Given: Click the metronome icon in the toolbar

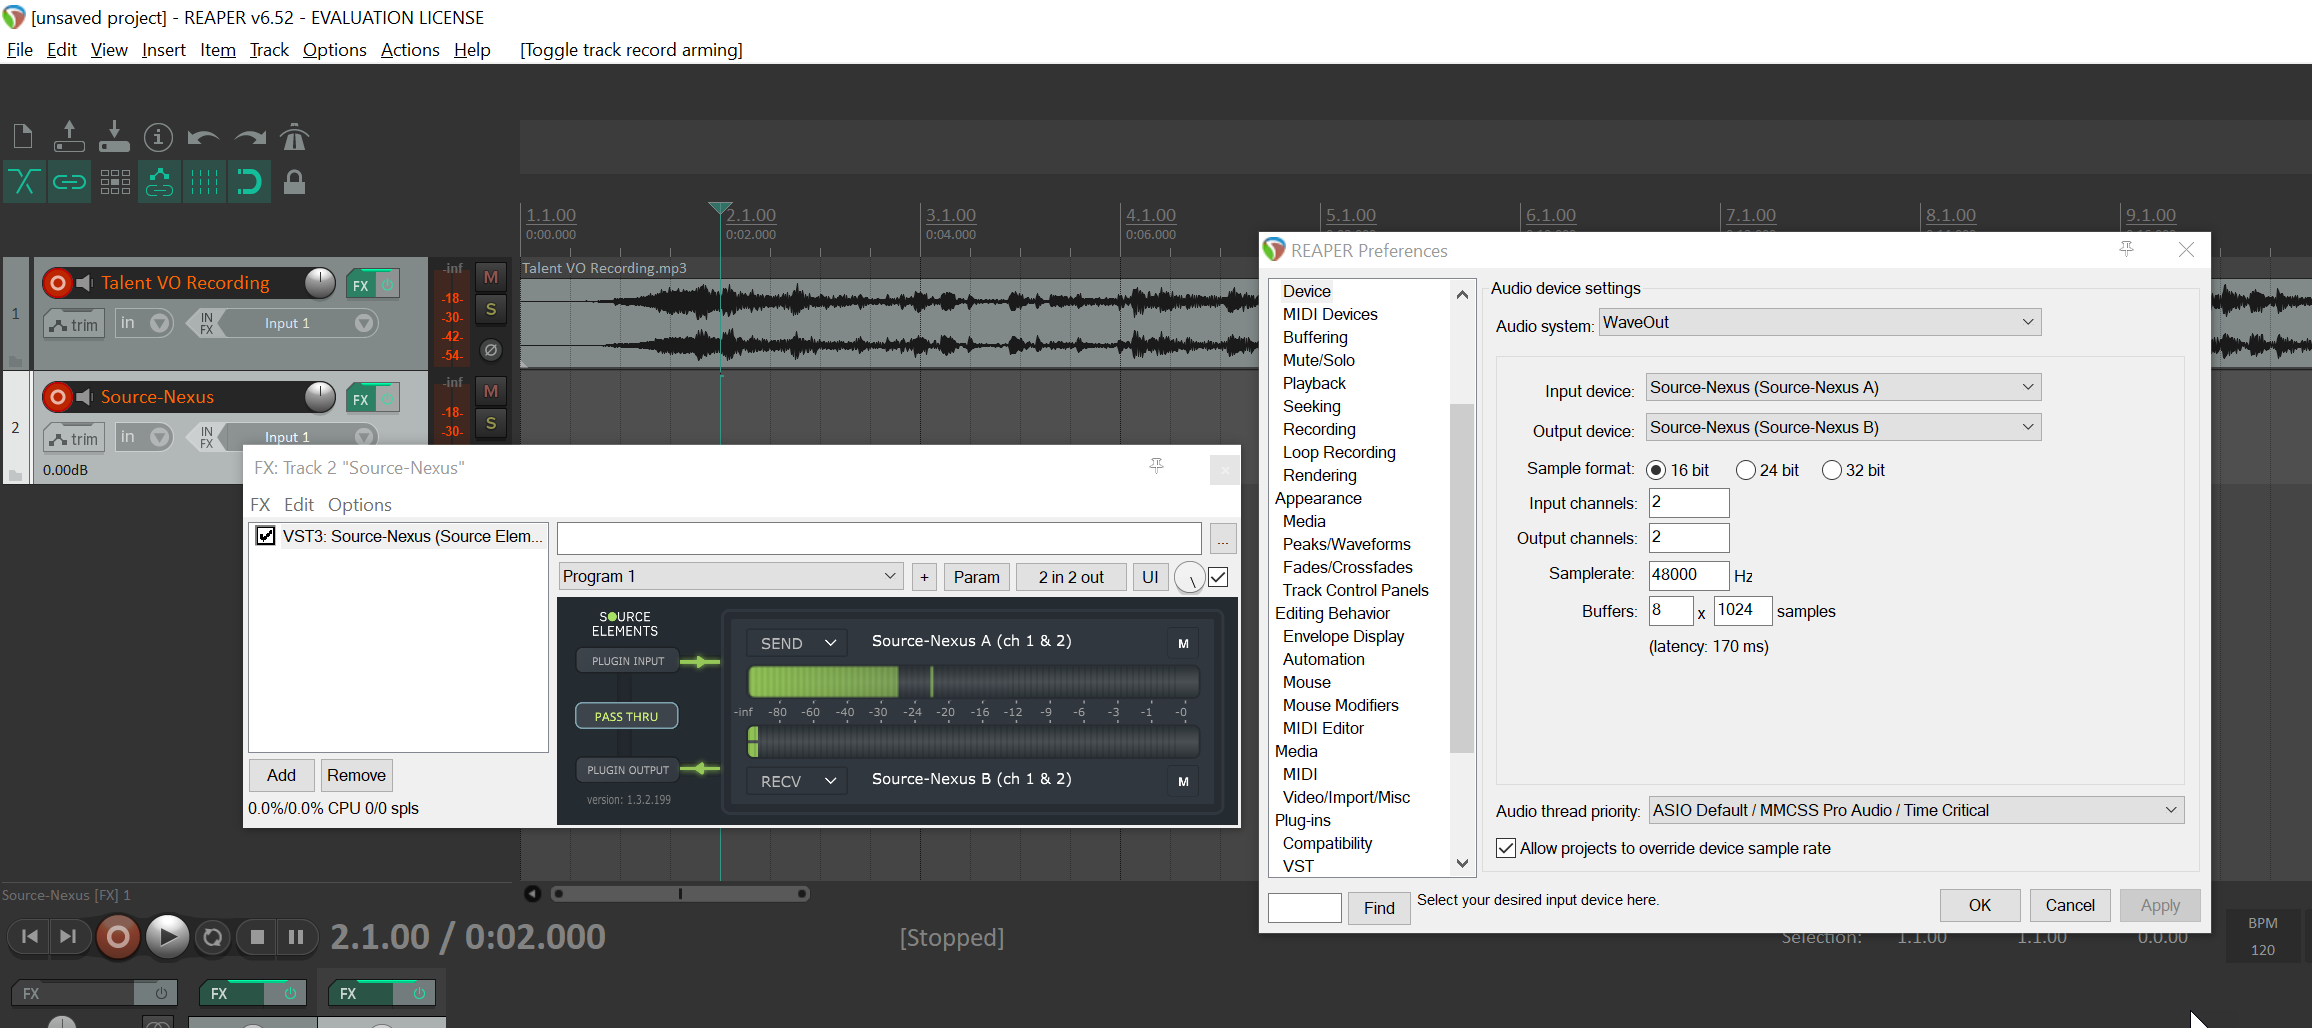Looking at the screenshot, I should point(294,137).
